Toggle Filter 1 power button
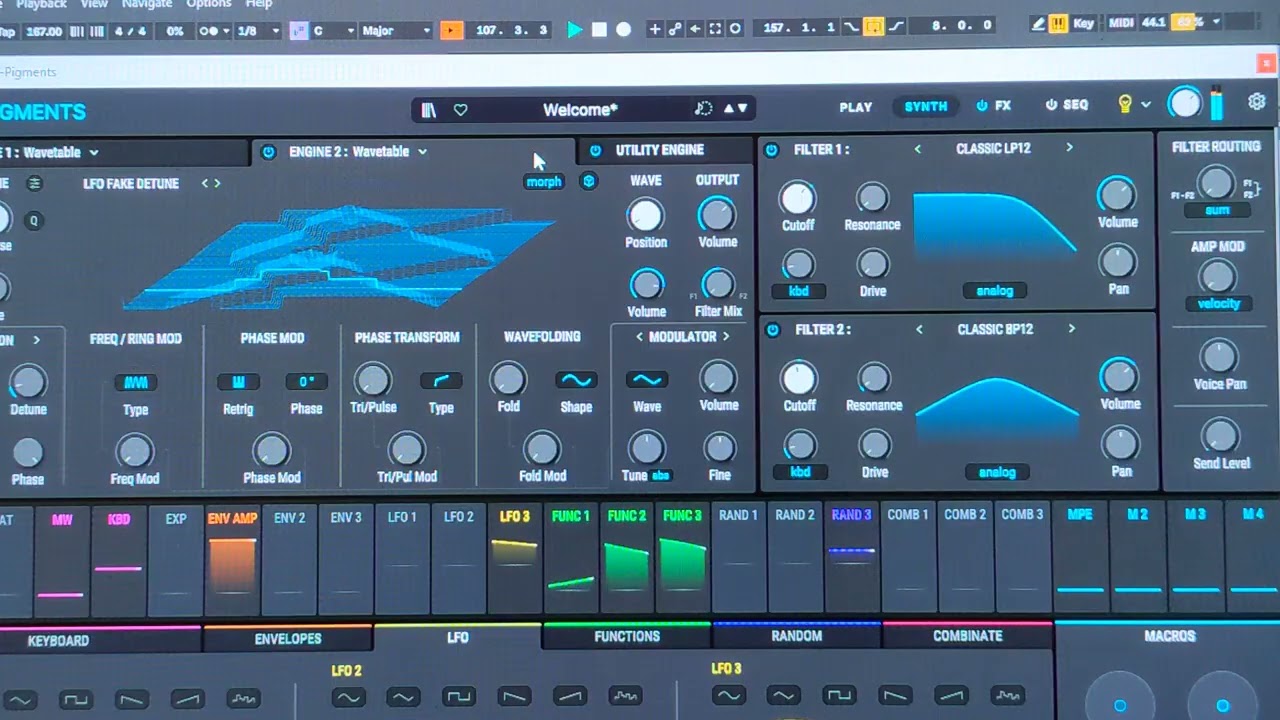1280x720 pixels. pos(771,150)
